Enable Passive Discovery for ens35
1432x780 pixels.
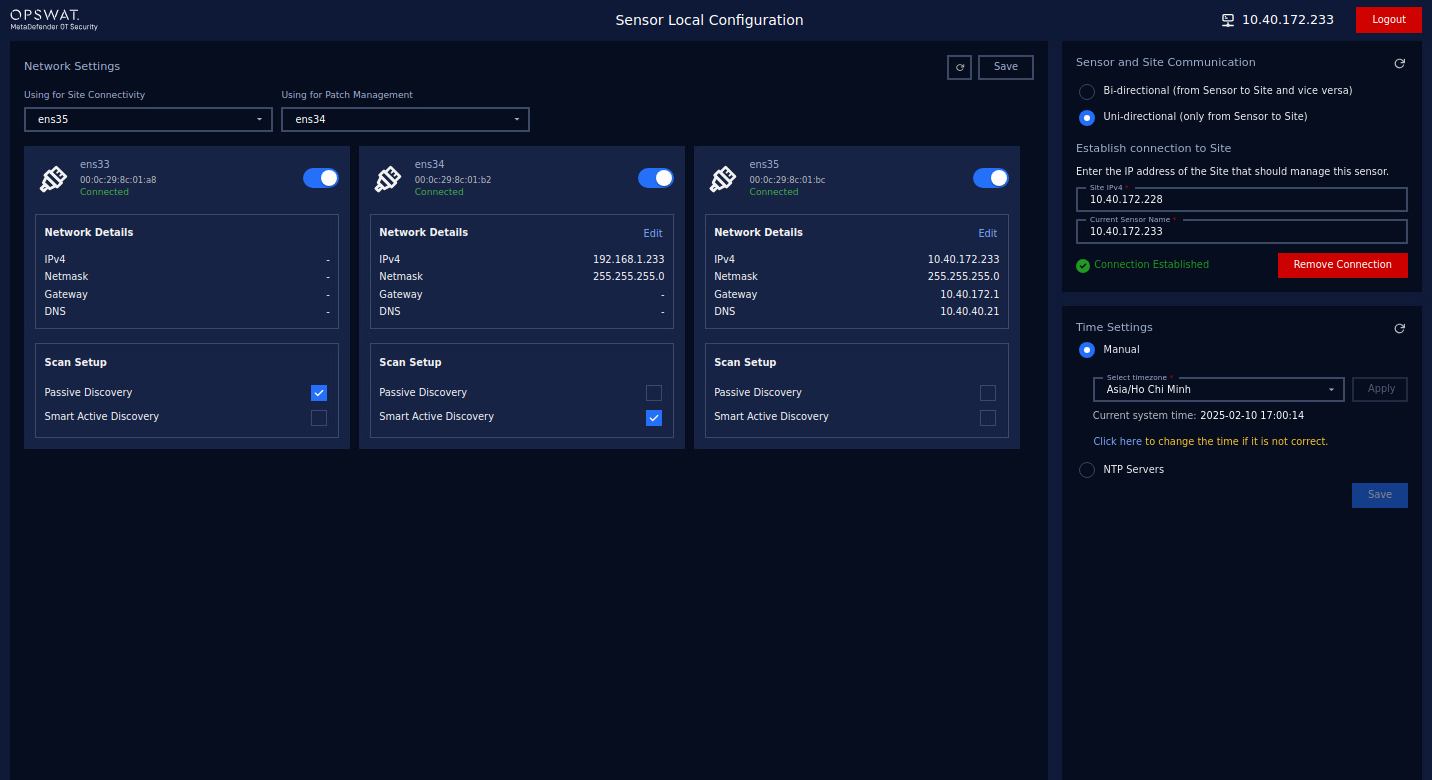click(x=988, y=393)
